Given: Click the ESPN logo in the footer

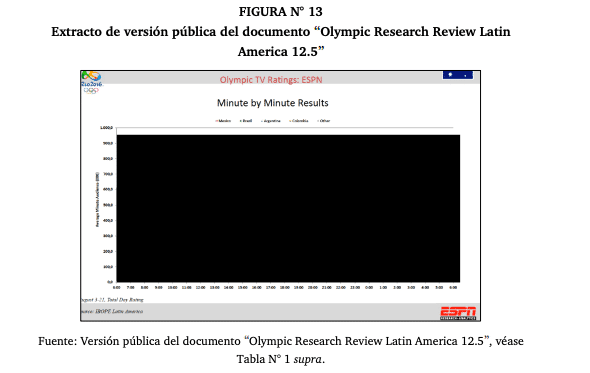Looking at the screenshot, I should tap(458, 313).
